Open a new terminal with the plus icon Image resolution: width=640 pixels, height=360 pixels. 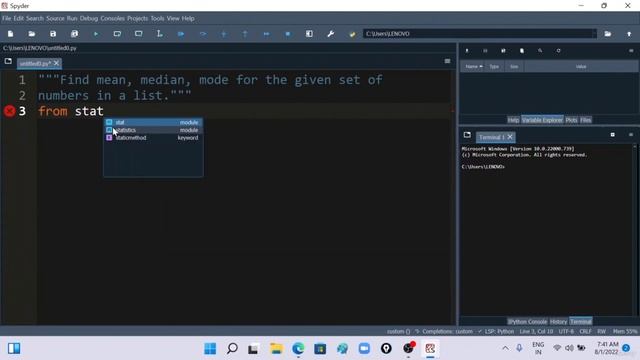612,135
